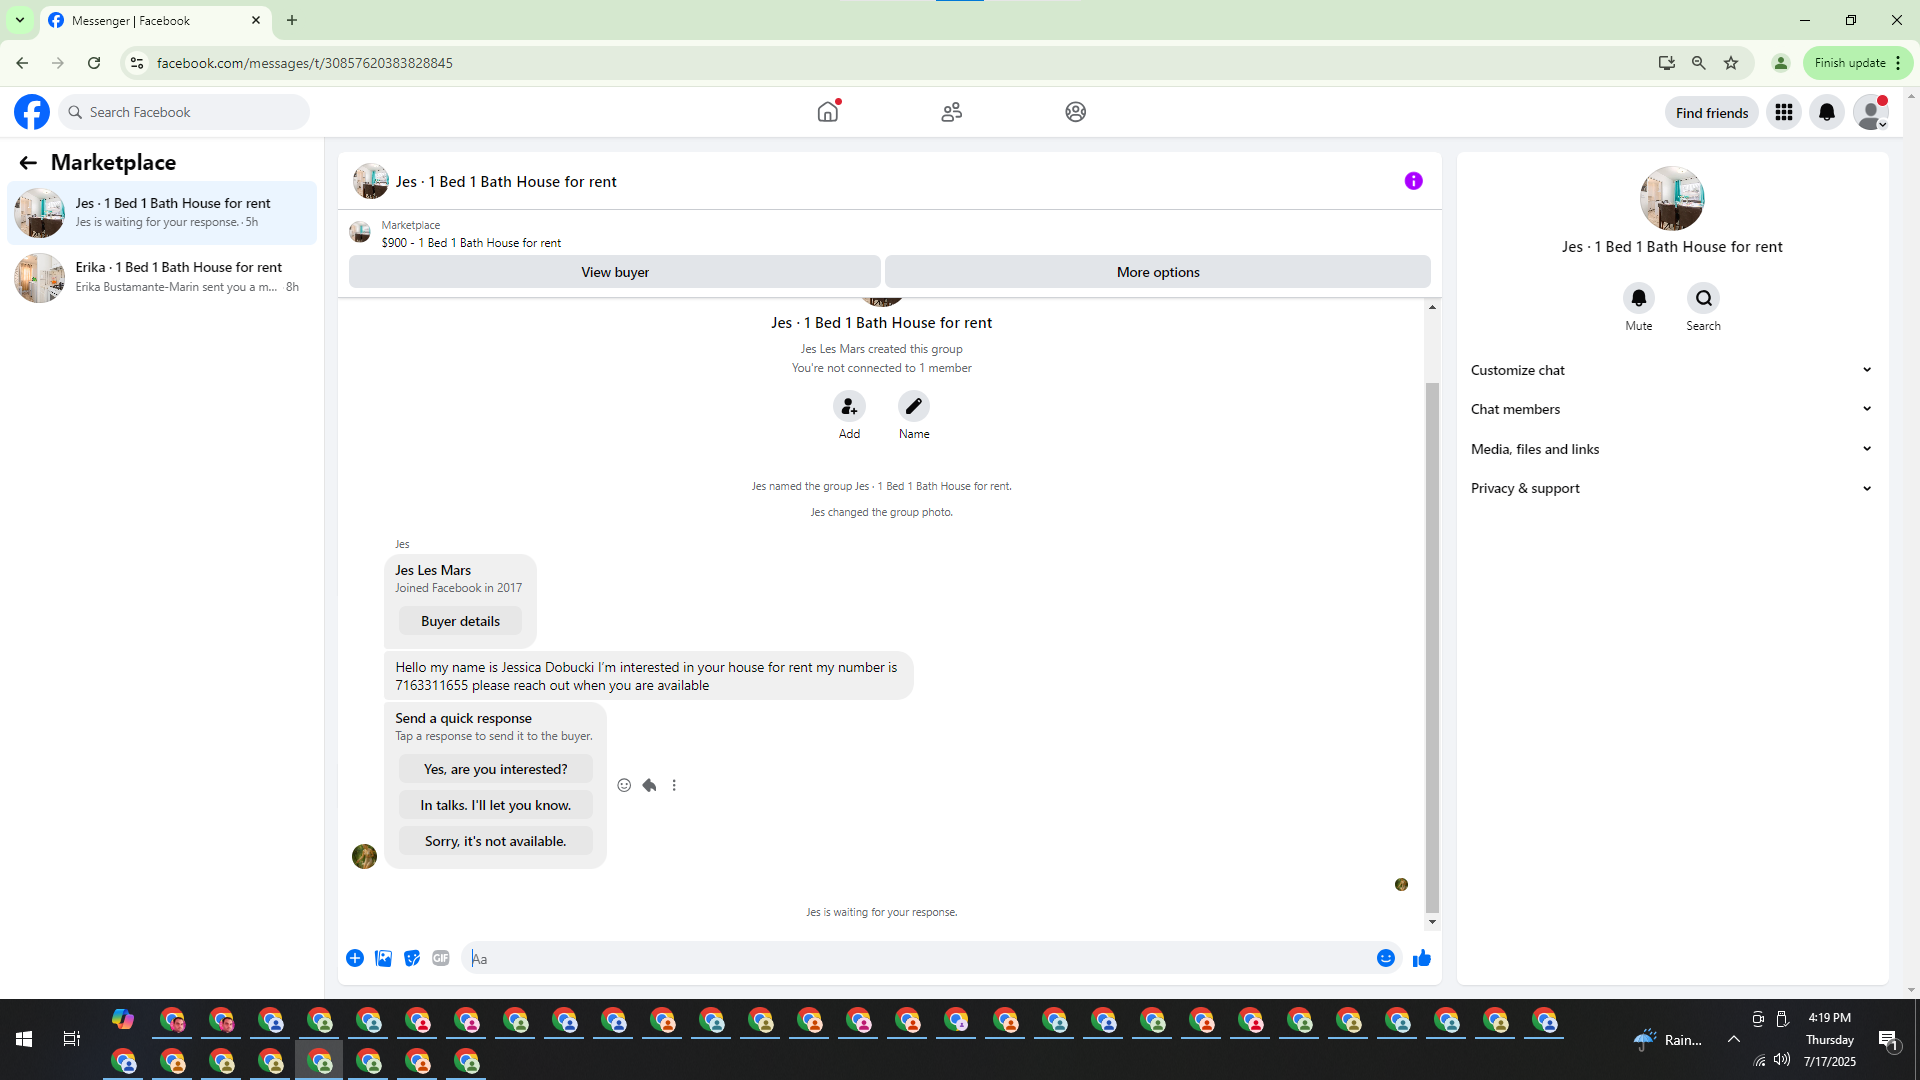Click the reply arrow beside message
The width and height of the screenshot is (1920, 1080).
point(649,785)
